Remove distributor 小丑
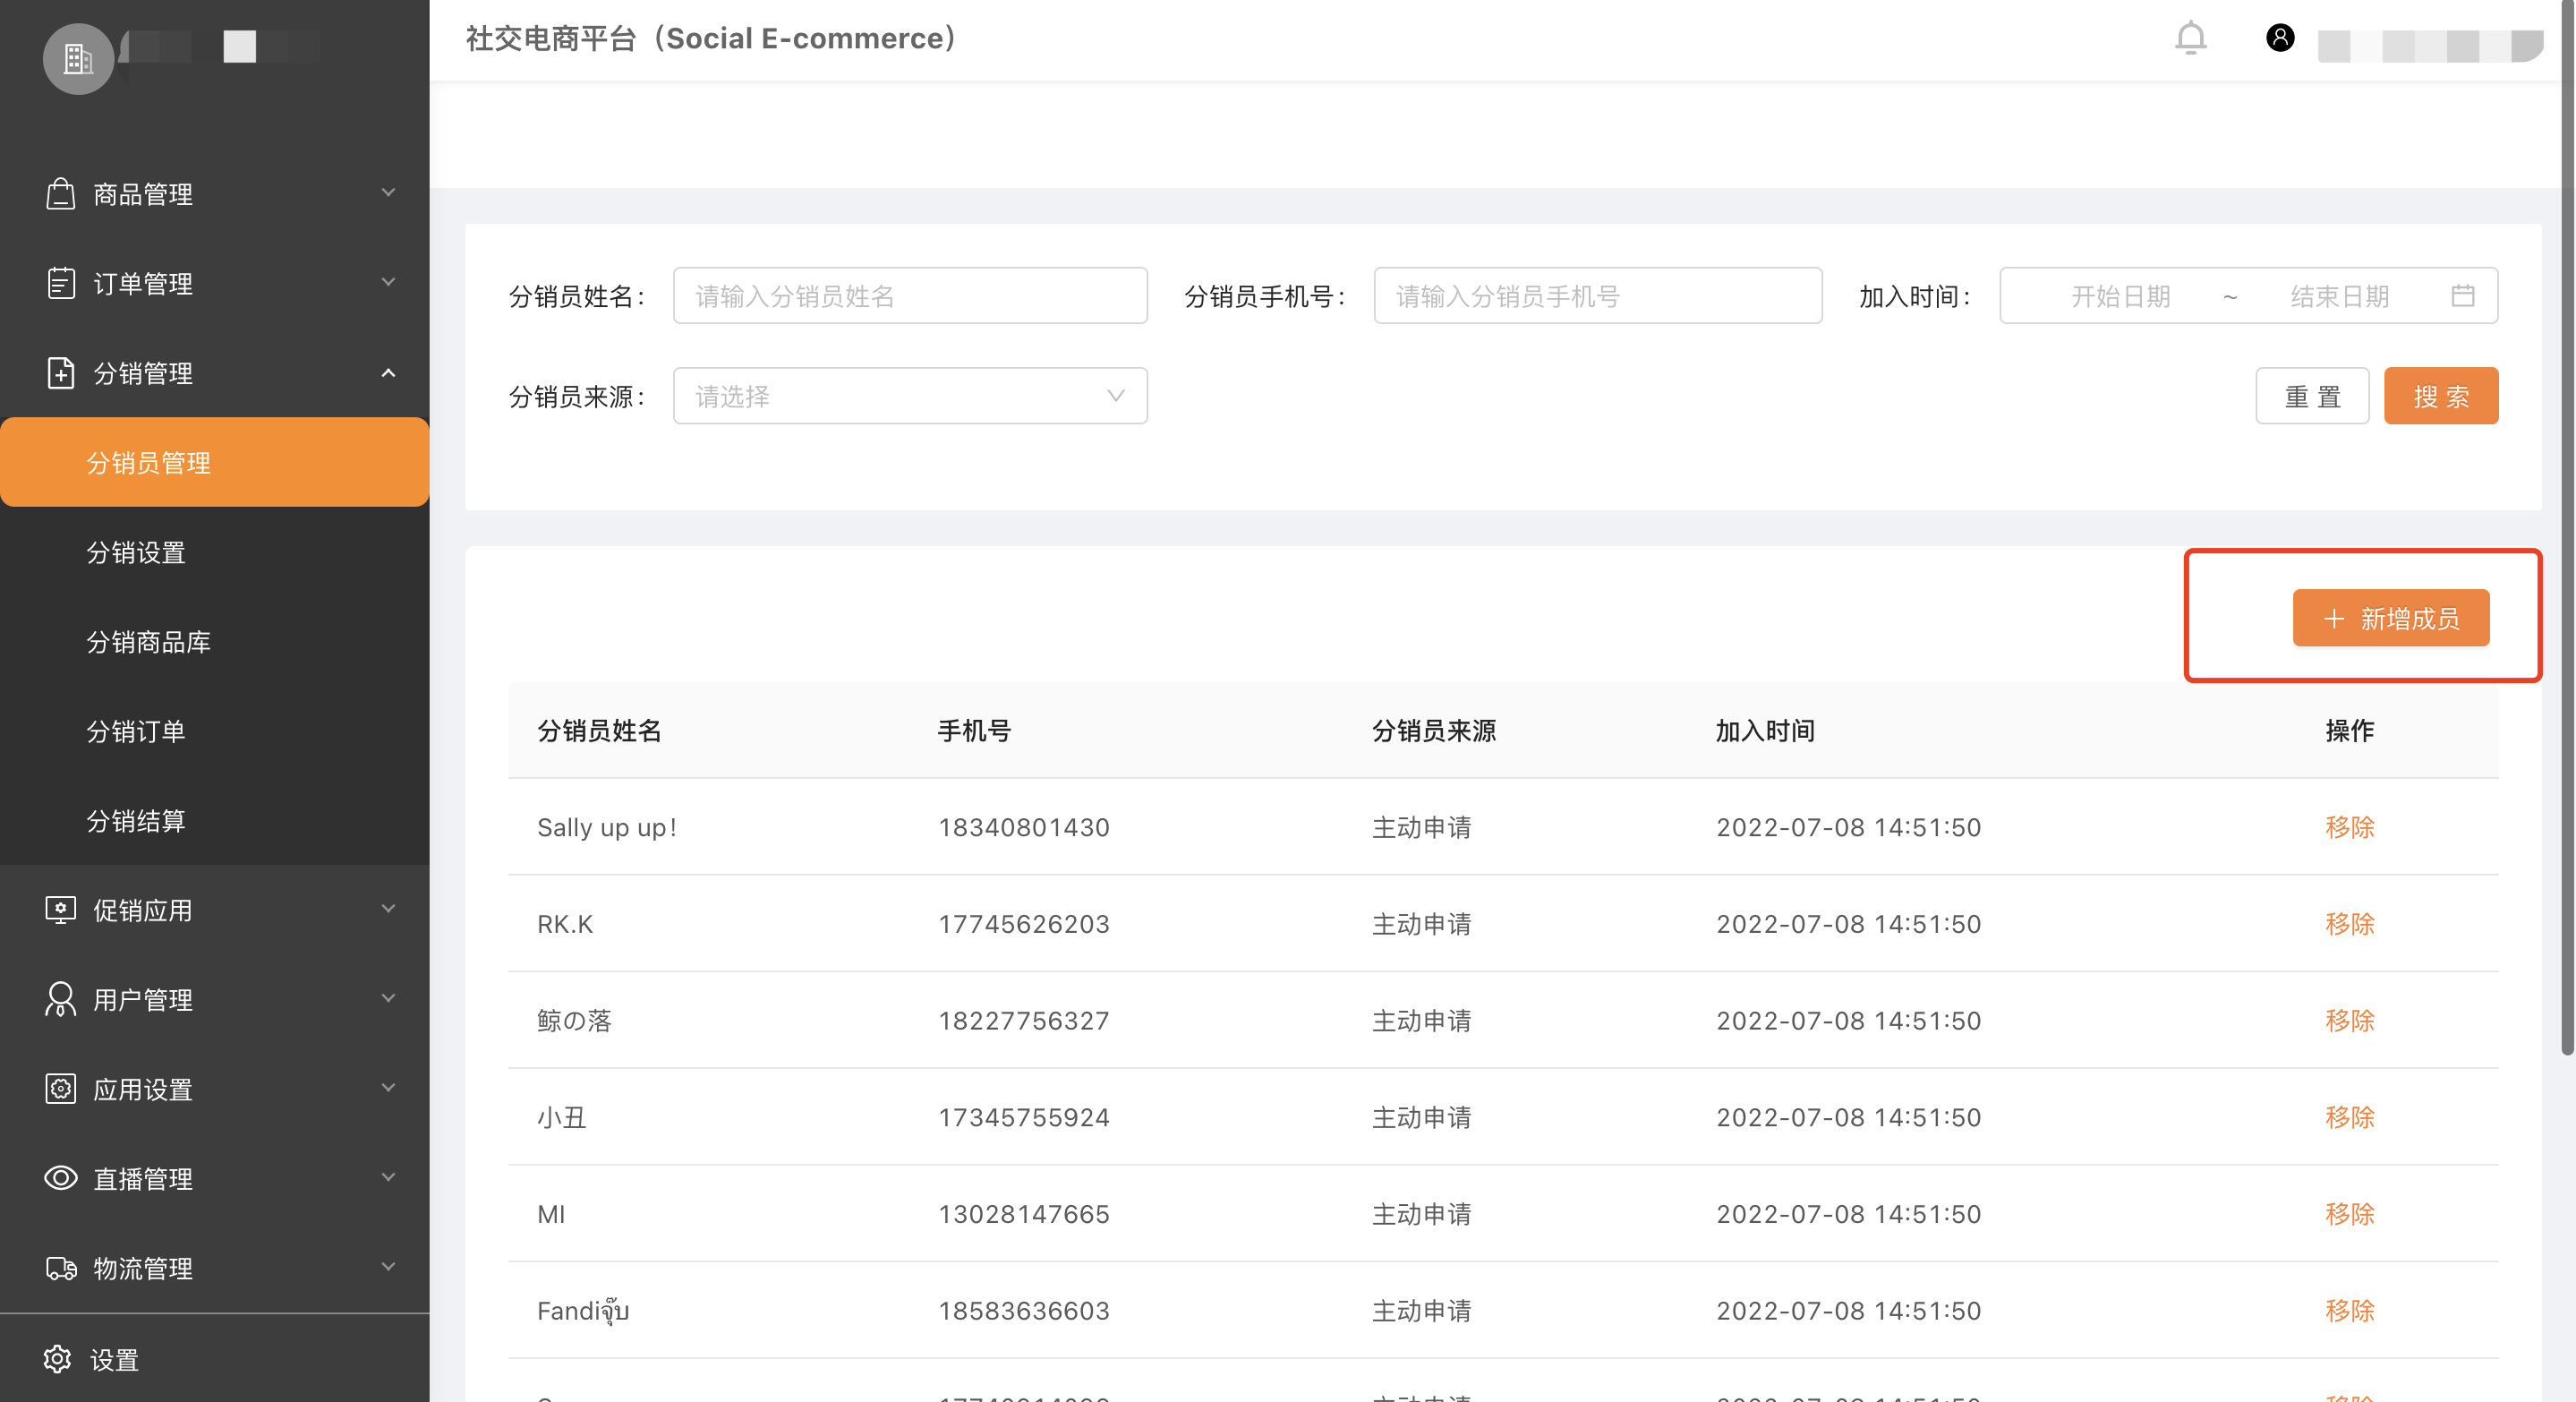This screenshot has height=1402, width=2576. [x=2349, y=1117]
